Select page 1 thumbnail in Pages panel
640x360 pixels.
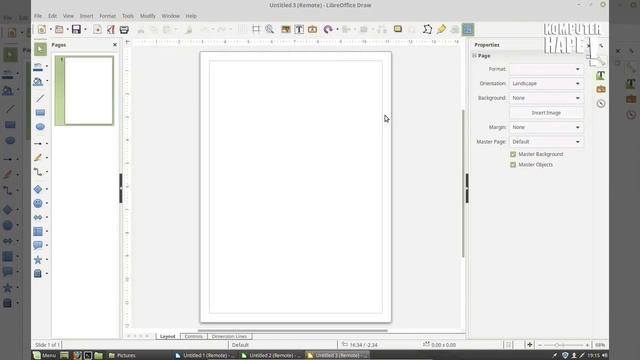pos(84,91)
